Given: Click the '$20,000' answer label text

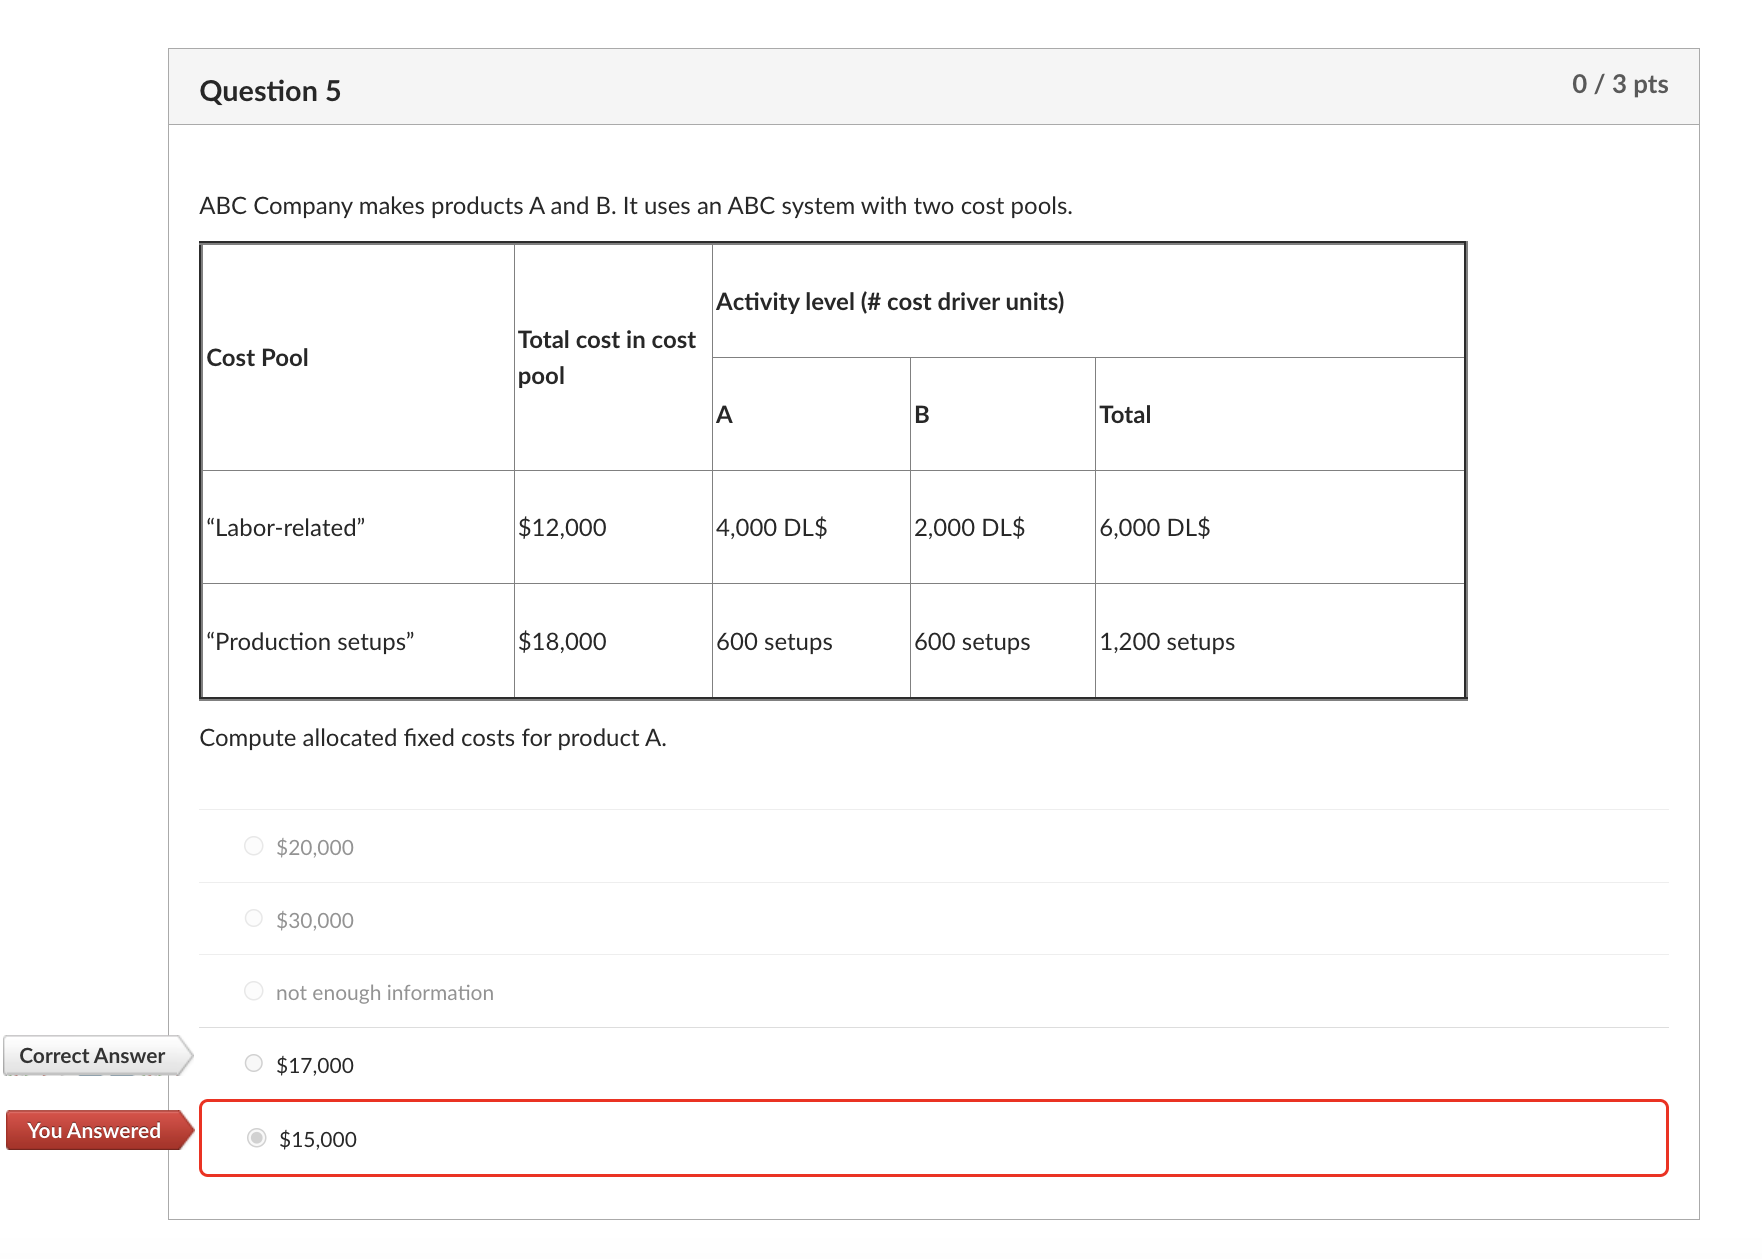Looking at the screenshot, I should coord(315,848).
